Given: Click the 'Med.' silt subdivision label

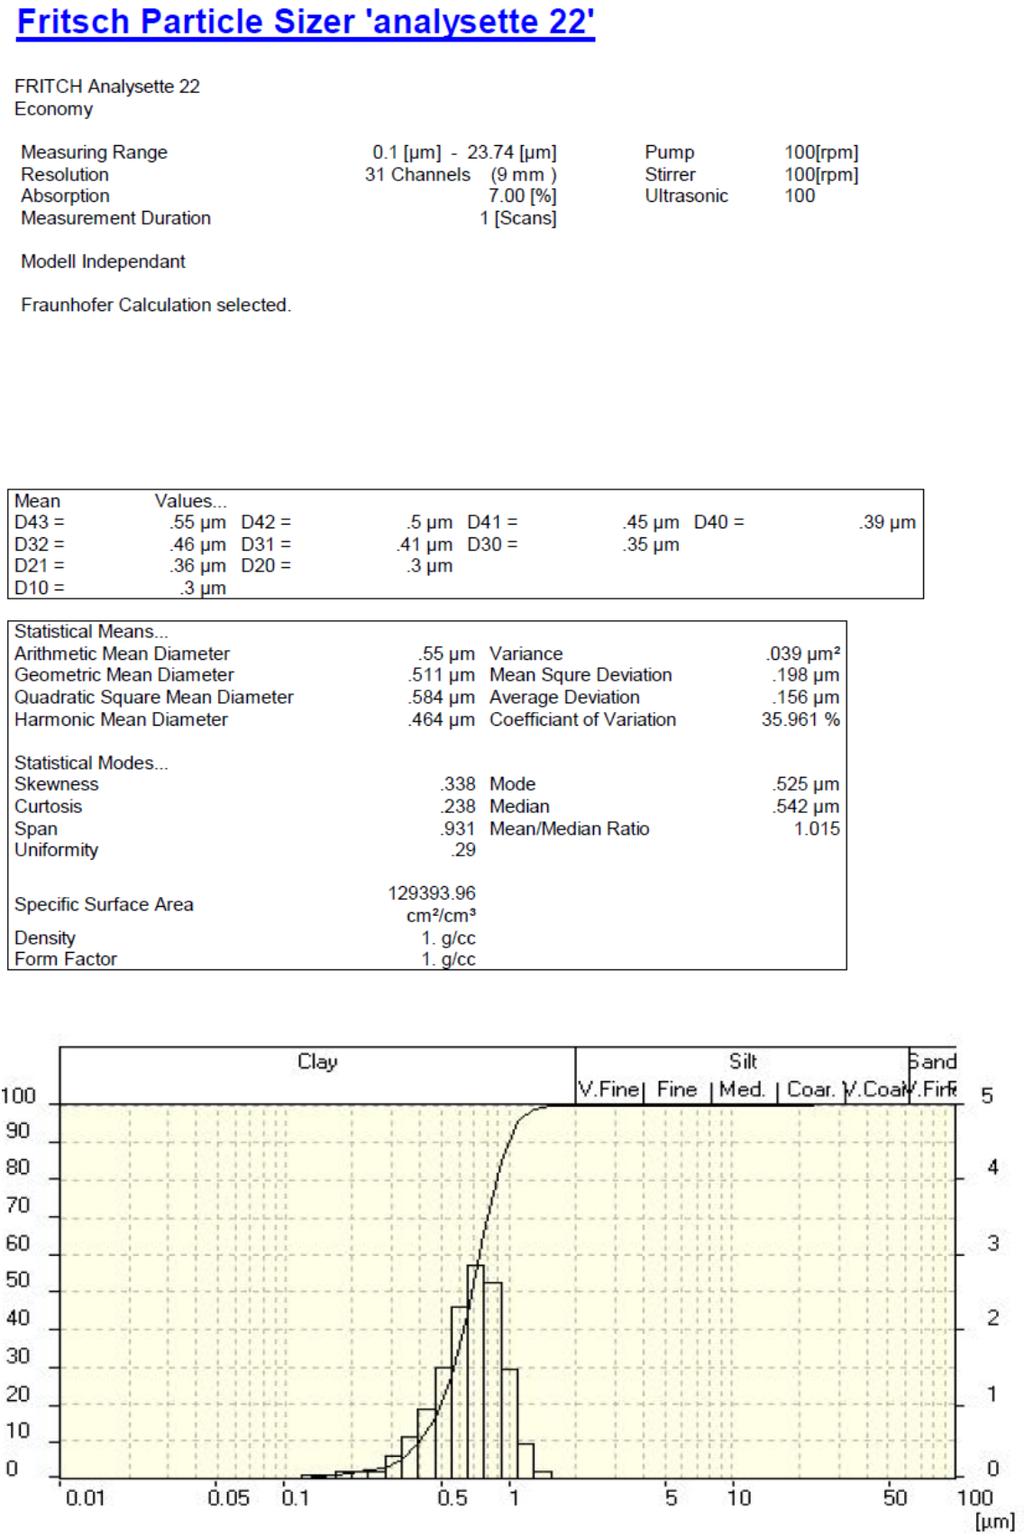Looking at the screenshot, I should coord(741,1090).
